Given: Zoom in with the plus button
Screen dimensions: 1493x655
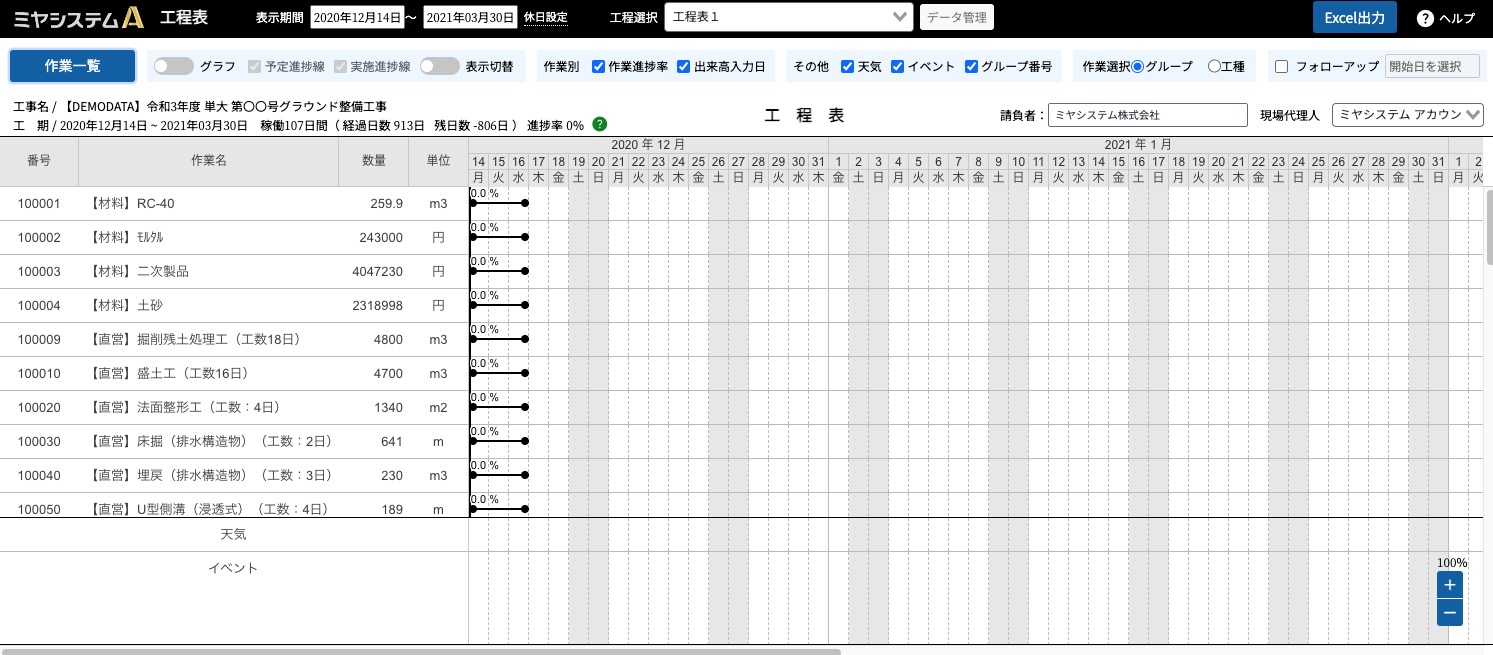Looking at the screenshot, I should (1450, 585).
